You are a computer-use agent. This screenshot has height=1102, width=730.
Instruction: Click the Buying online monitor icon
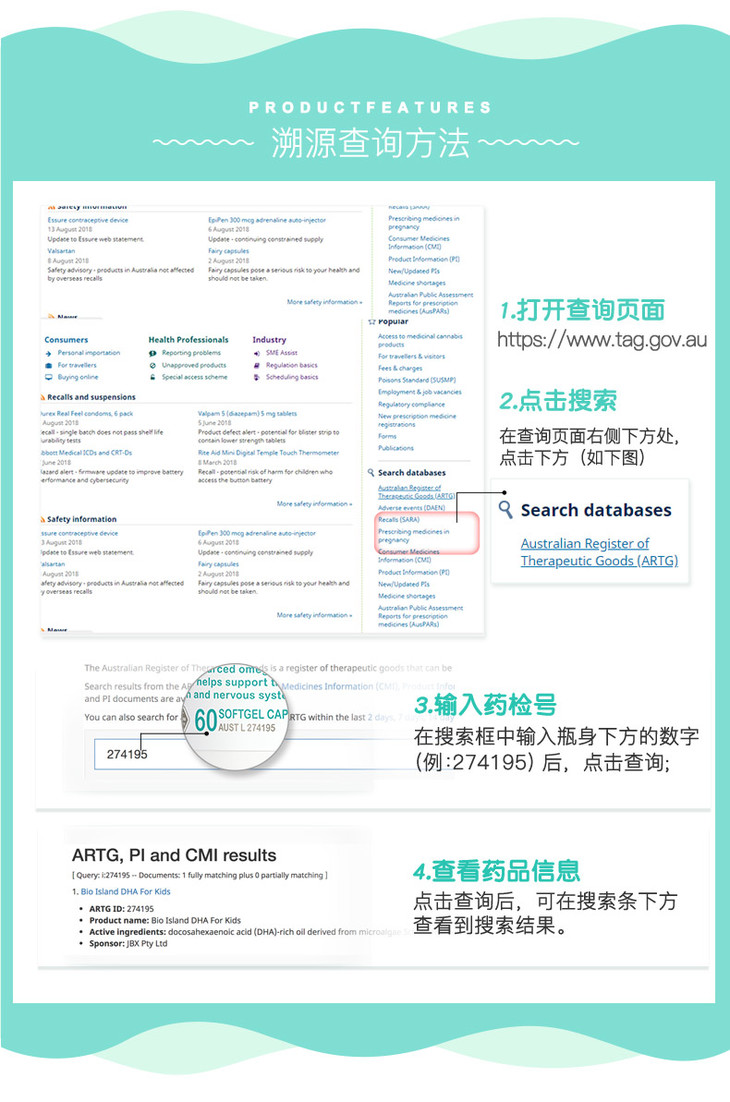pyautogui.click(x=48, y=377)
